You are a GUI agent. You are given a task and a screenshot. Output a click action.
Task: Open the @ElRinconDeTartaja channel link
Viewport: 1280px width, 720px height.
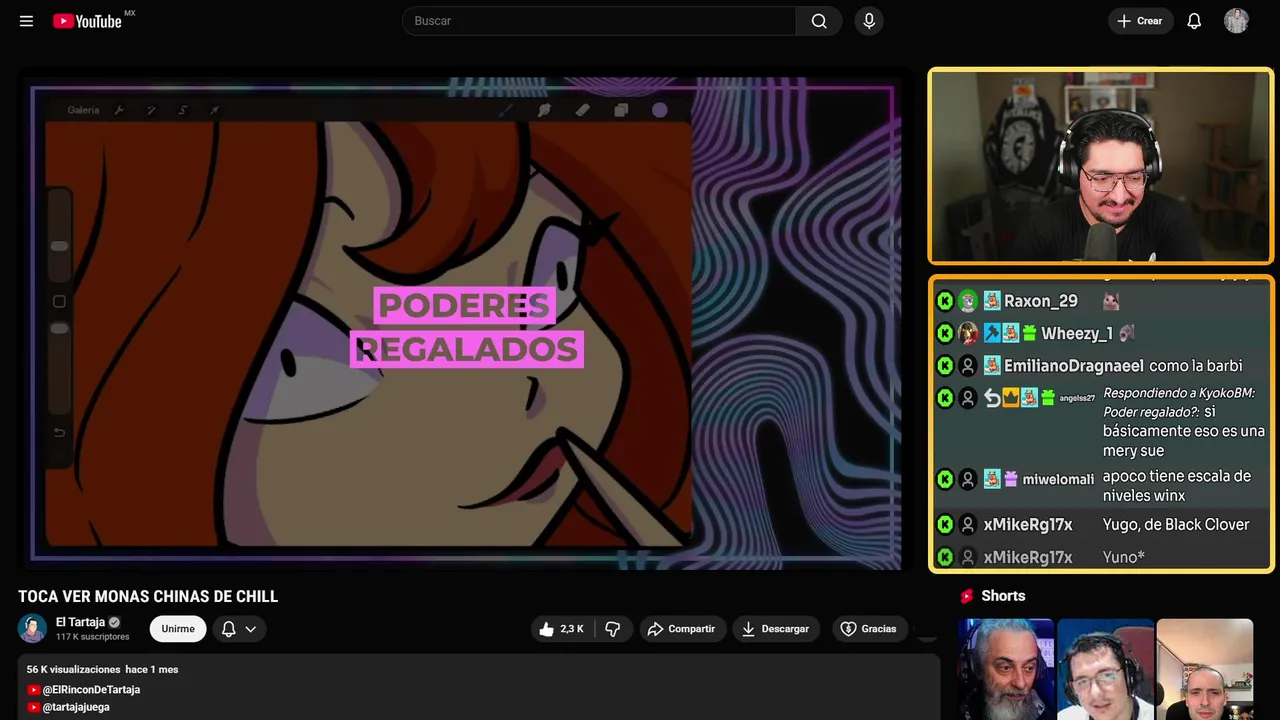91,690
